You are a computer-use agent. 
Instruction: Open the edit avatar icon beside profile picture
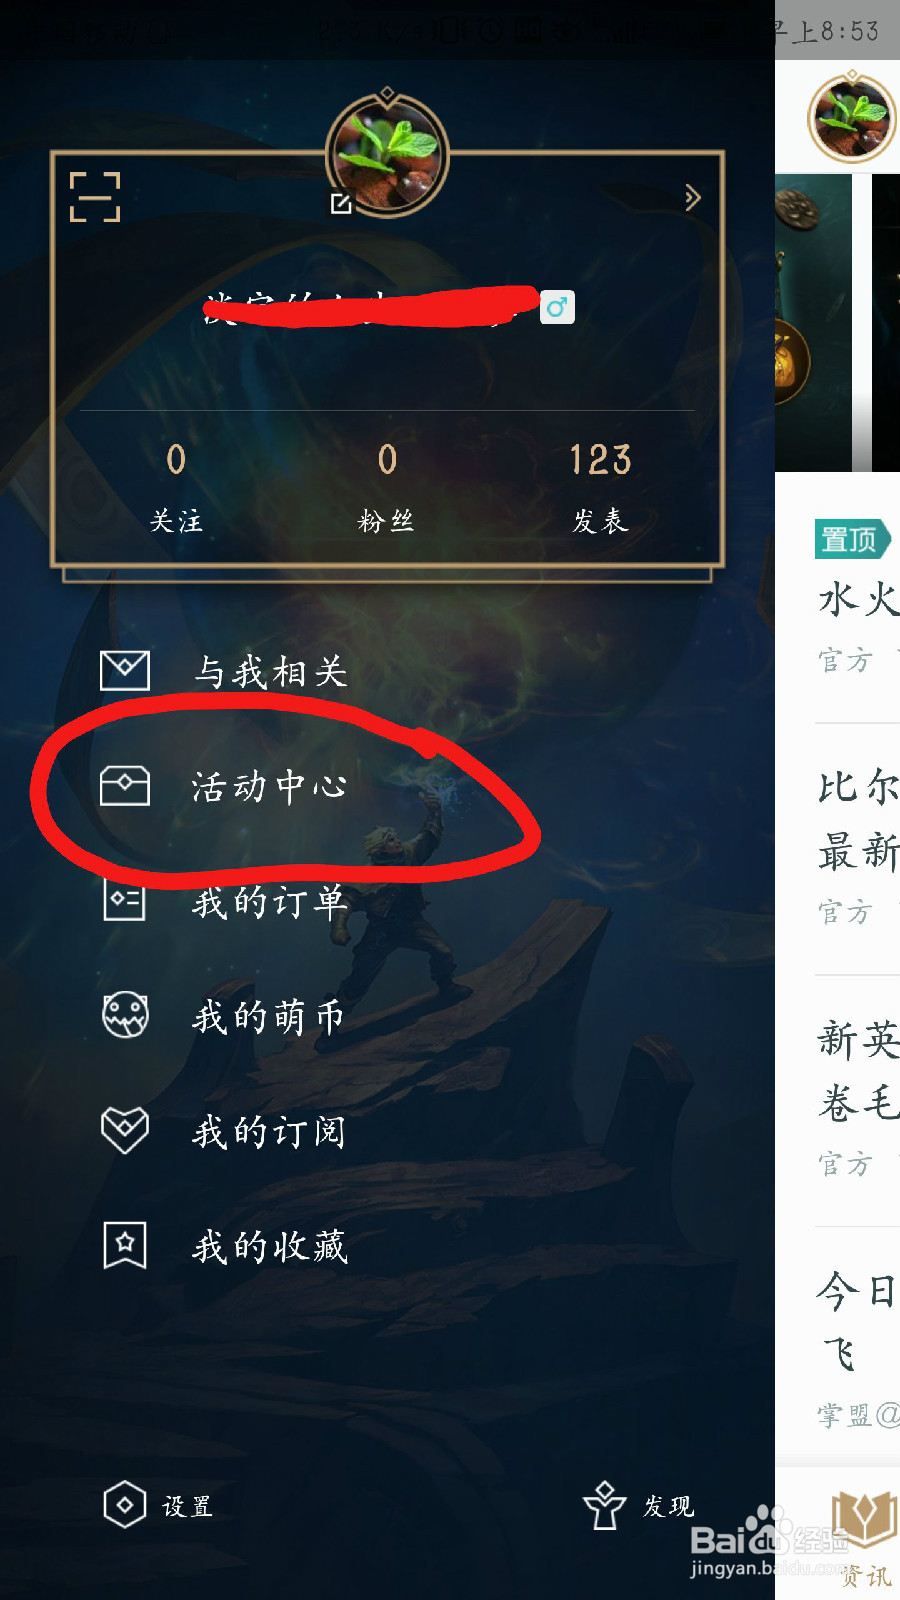(341, 204)
